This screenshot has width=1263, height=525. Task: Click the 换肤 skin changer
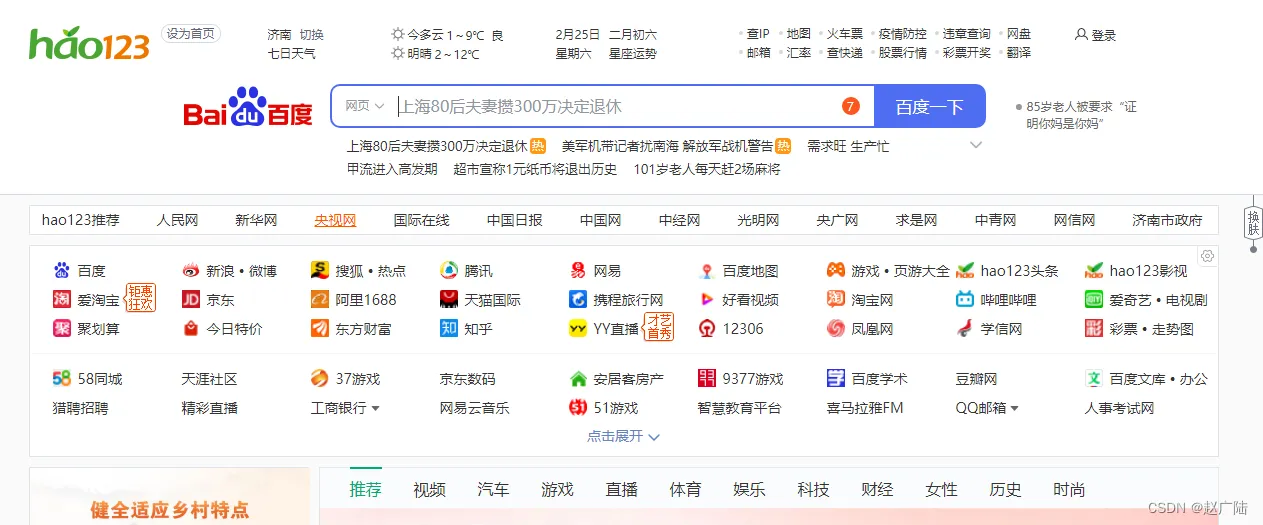(1253, 221)
